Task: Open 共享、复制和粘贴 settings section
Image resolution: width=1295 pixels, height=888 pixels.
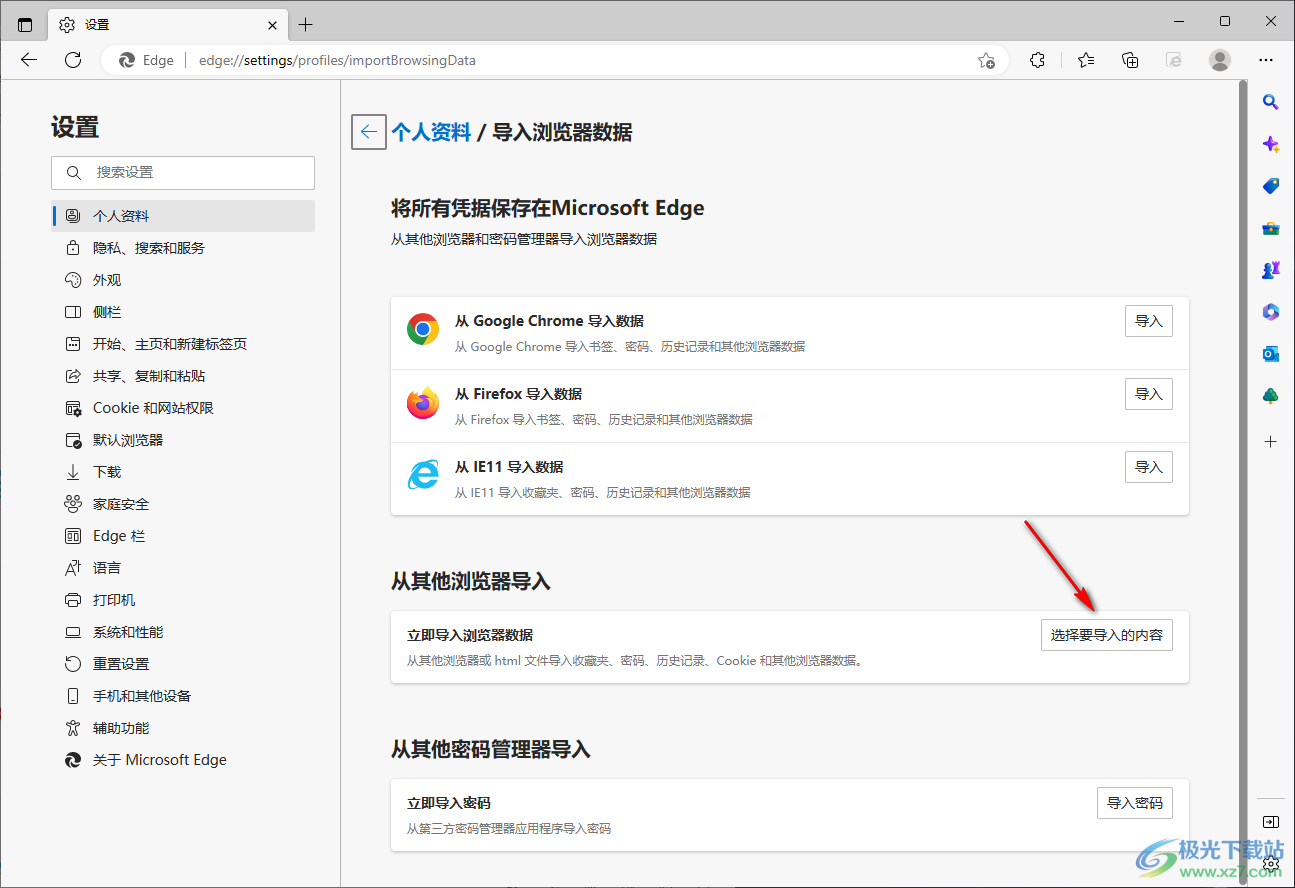Action: [184, 376]
